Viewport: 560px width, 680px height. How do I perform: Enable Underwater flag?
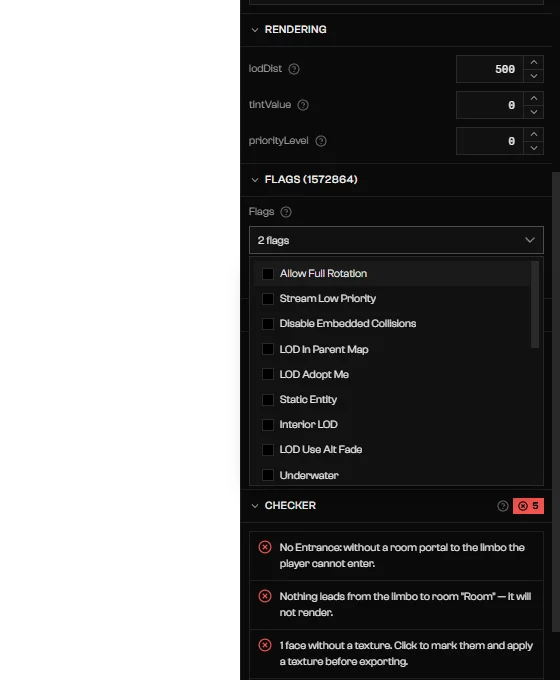[x=268, y=475]
